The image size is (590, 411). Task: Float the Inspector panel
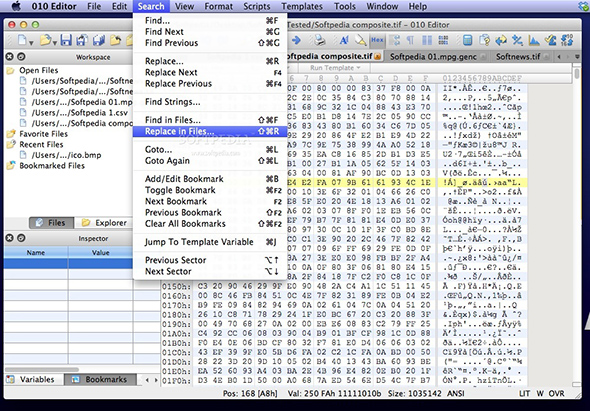coord(21,238)
